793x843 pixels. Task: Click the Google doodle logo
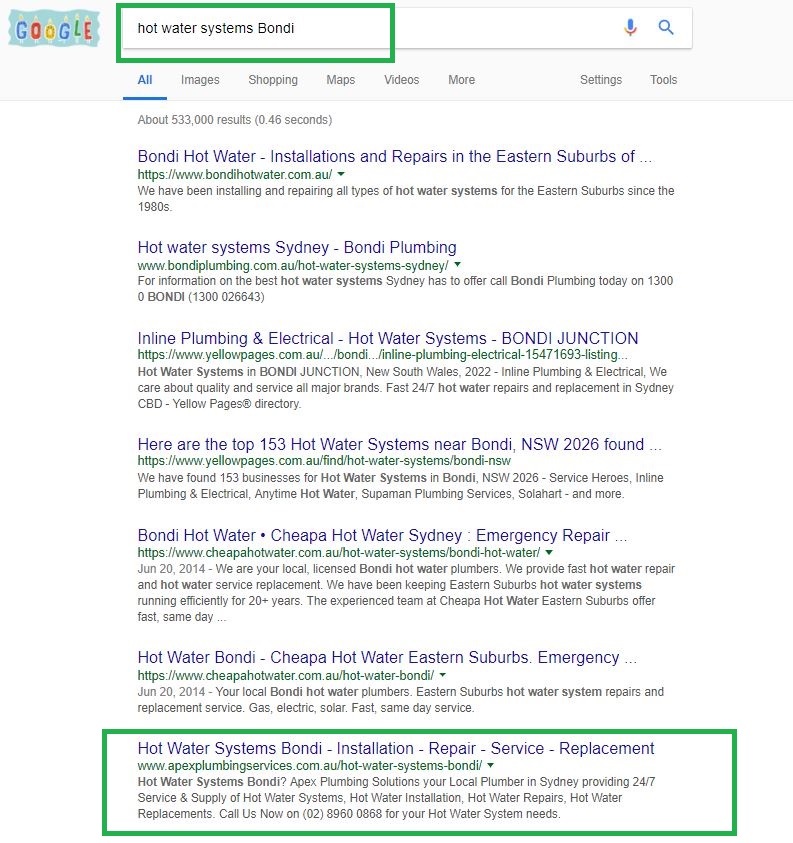point(54,28)
